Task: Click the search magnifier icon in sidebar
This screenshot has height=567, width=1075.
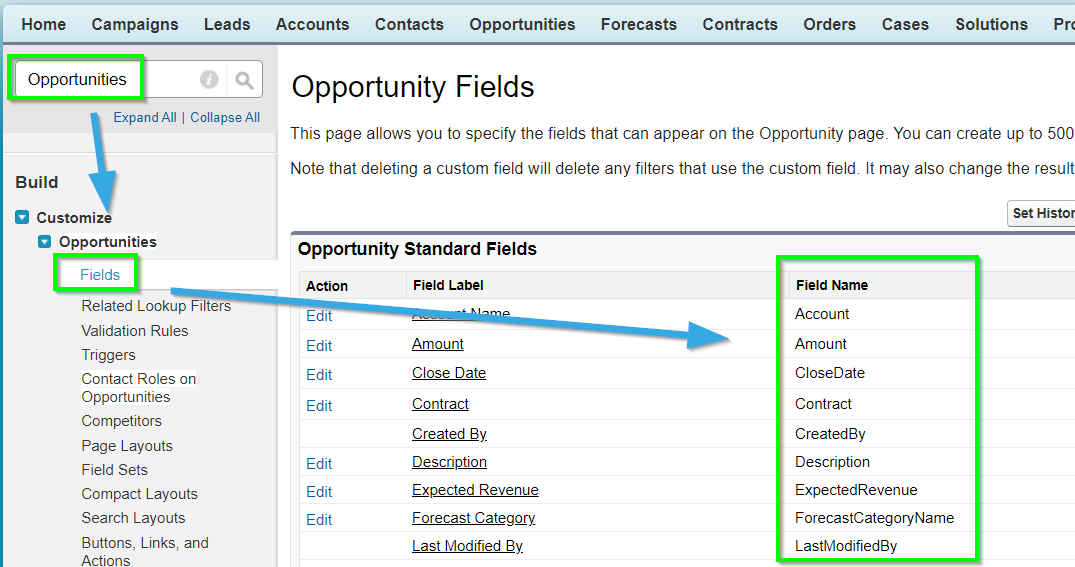Action: coord(244,80)
